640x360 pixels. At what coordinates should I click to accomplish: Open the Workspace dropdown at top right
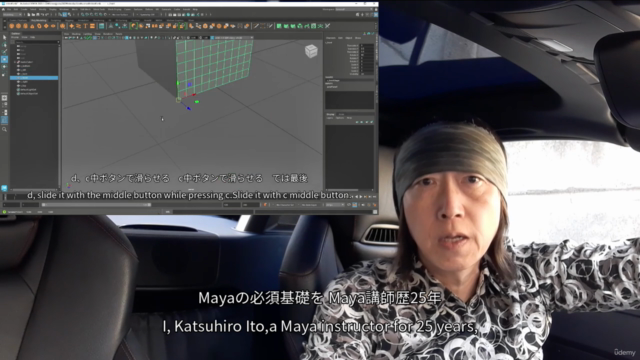(x=354, y=9)
